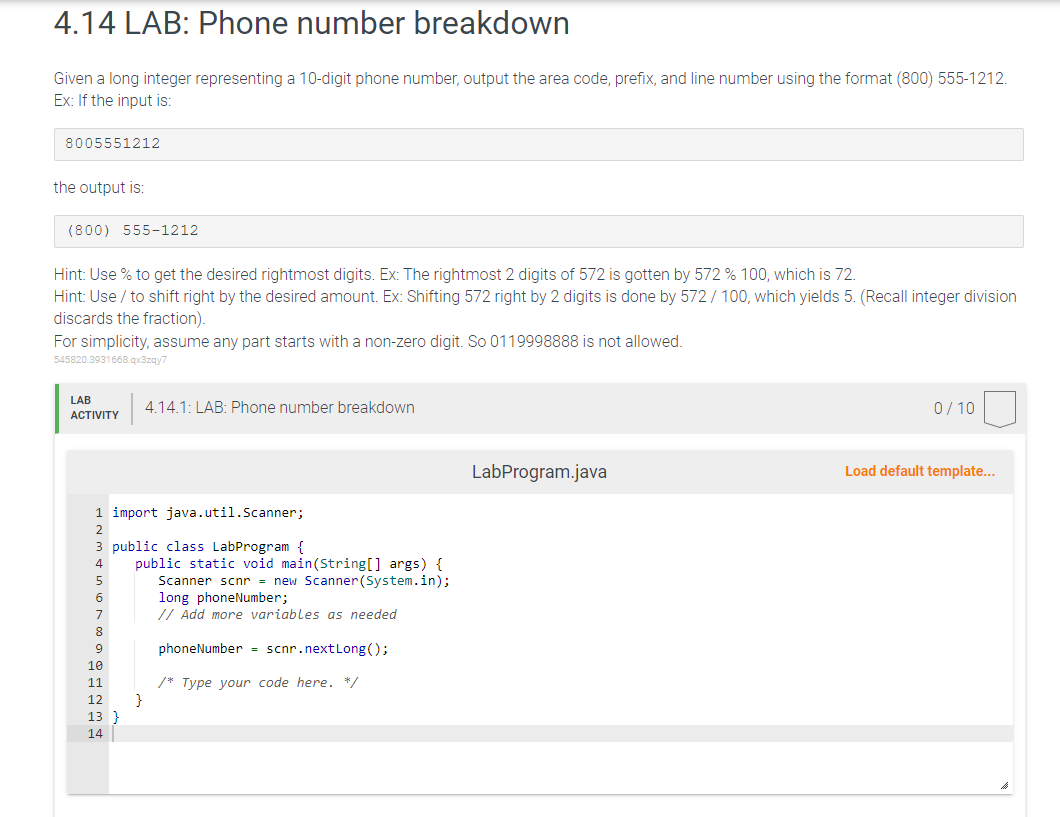
Task: Click the 4.14.1 lab activity title bar
Action: [279, 407]
